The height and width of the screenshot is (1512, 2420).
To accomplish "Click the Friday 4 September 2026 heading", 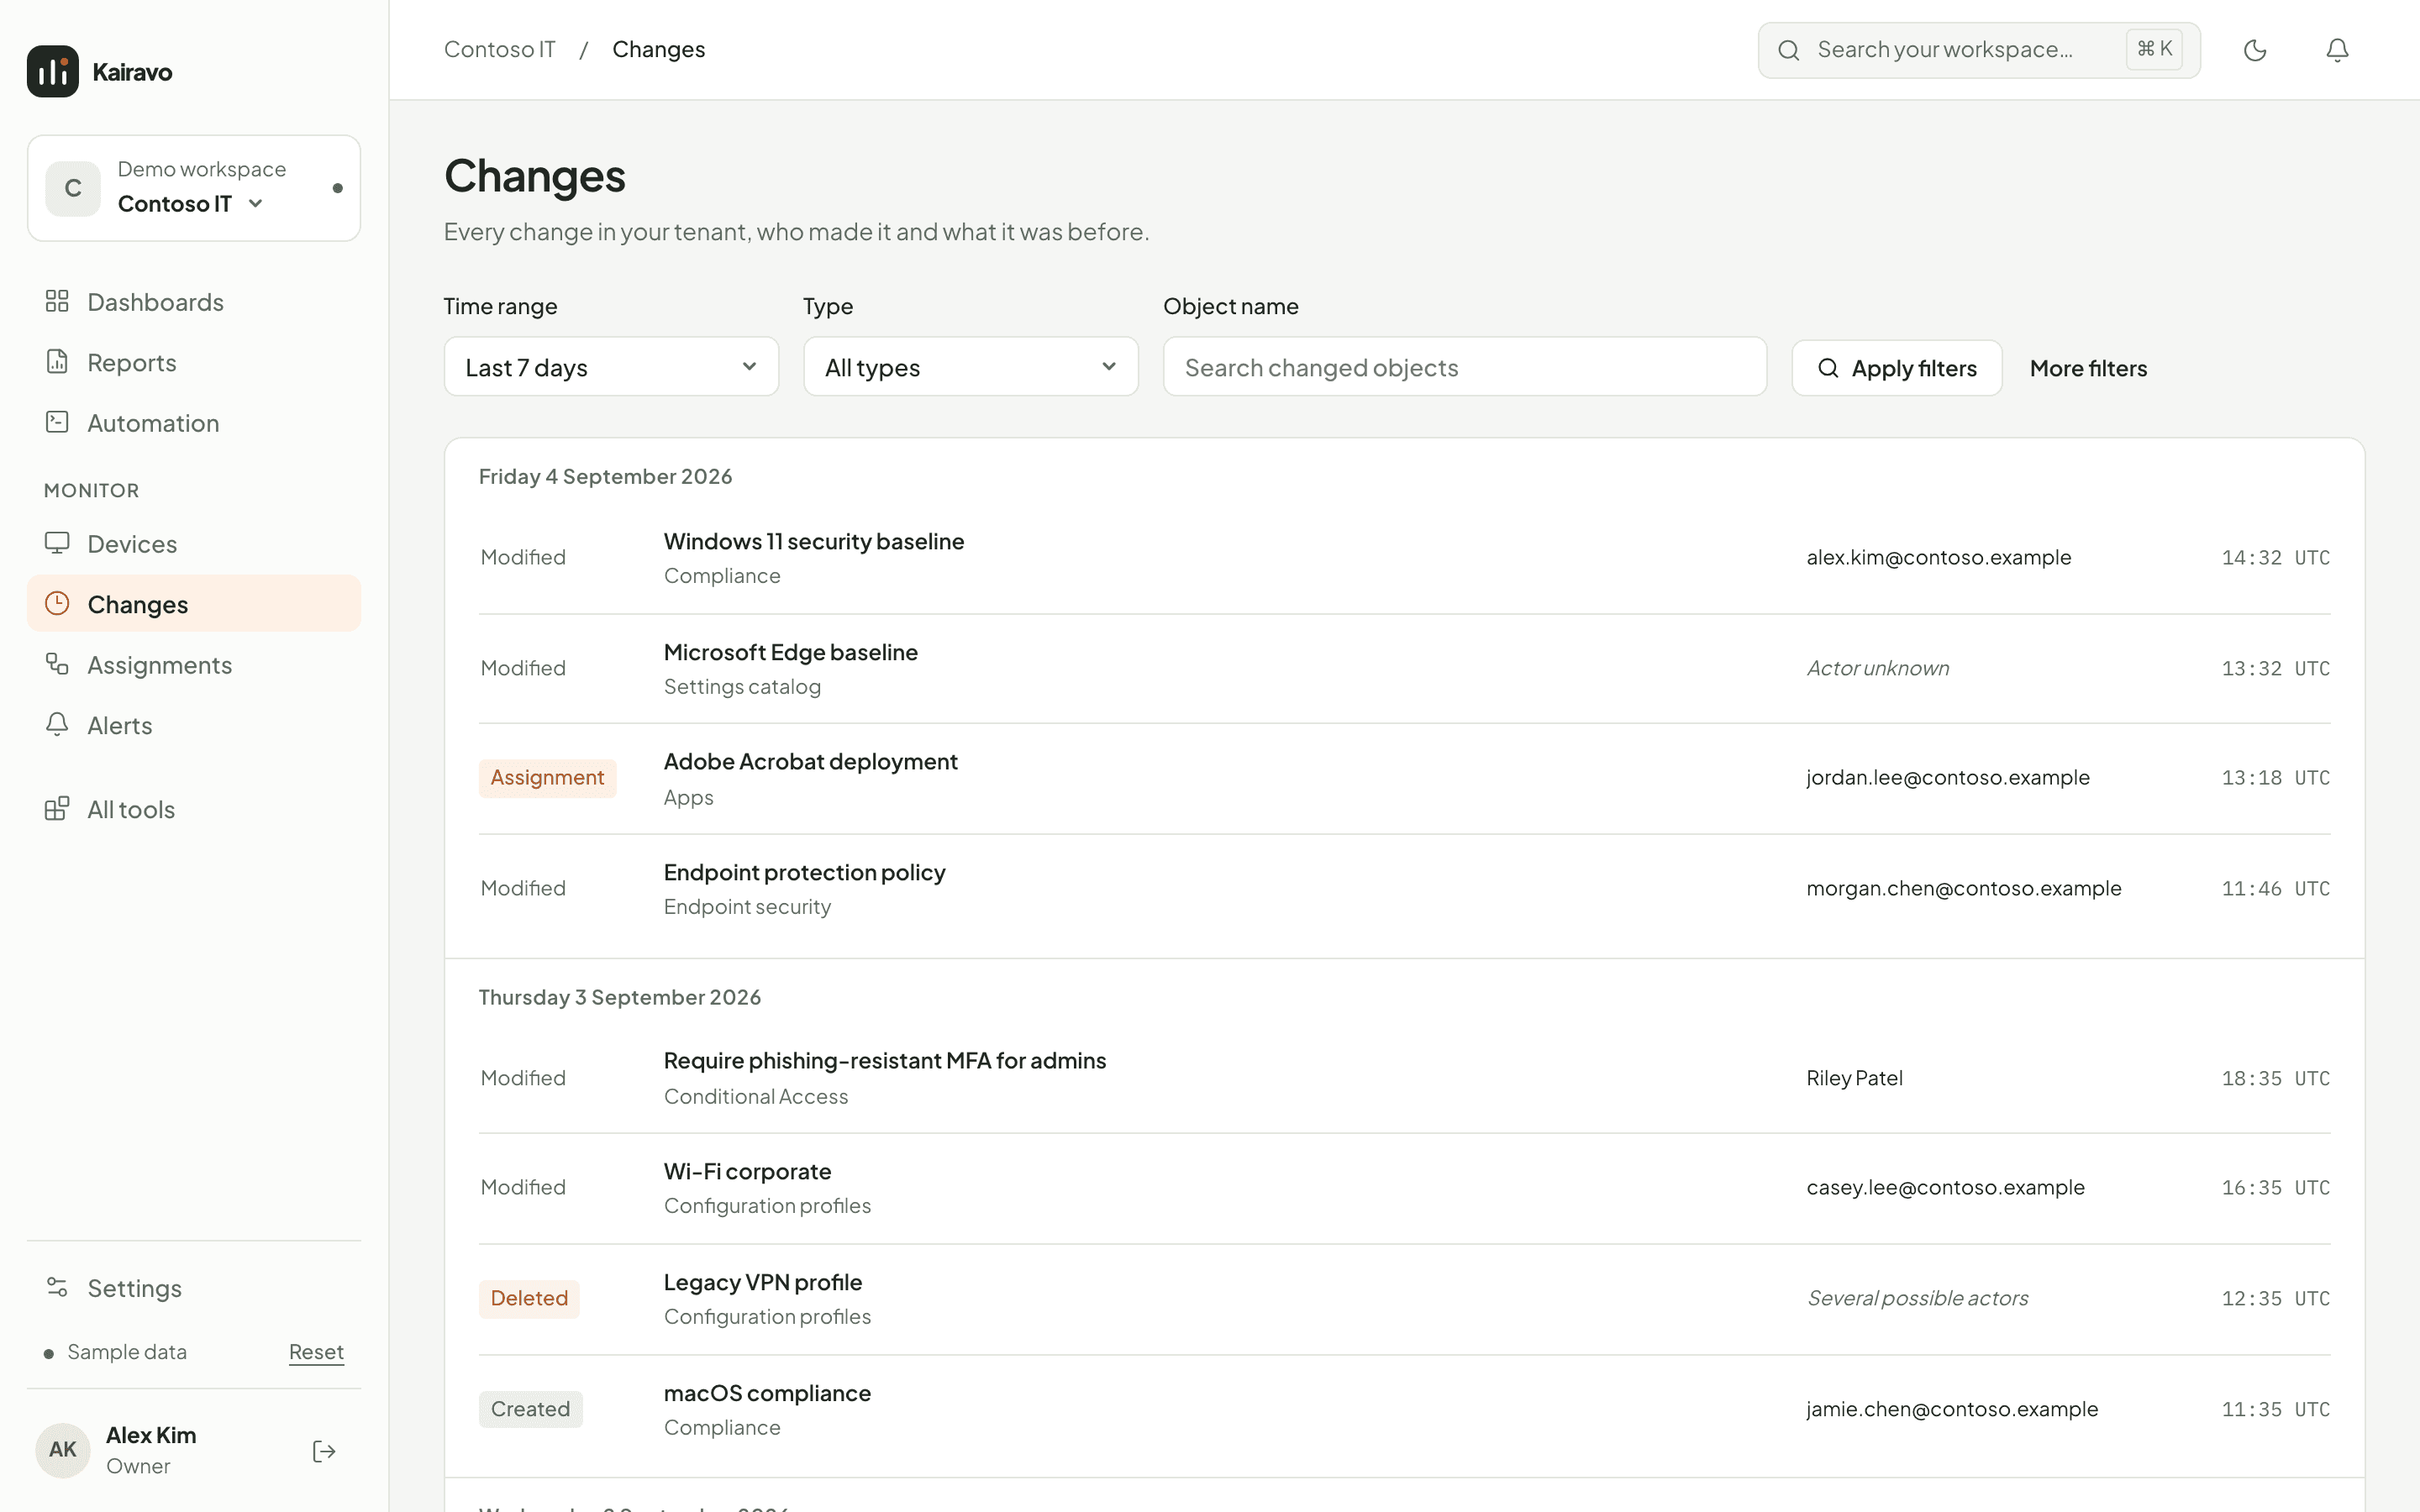I will [605, 477].
